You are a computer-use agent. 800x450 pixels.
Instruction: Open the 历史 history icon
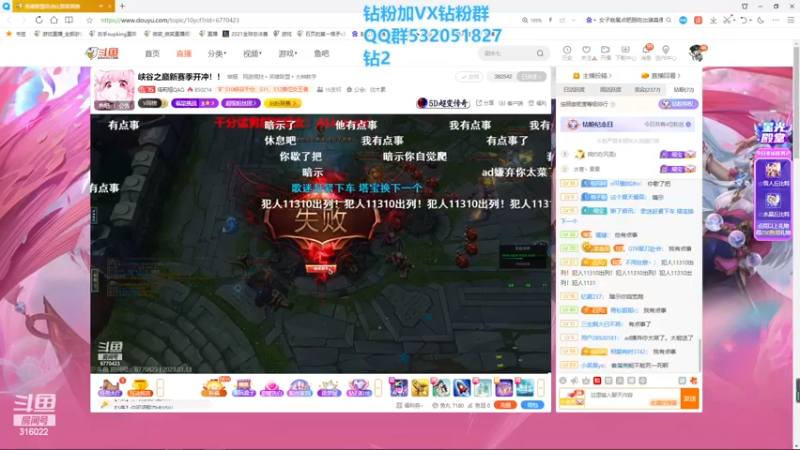pyautogui.click(x=567, y=53)
